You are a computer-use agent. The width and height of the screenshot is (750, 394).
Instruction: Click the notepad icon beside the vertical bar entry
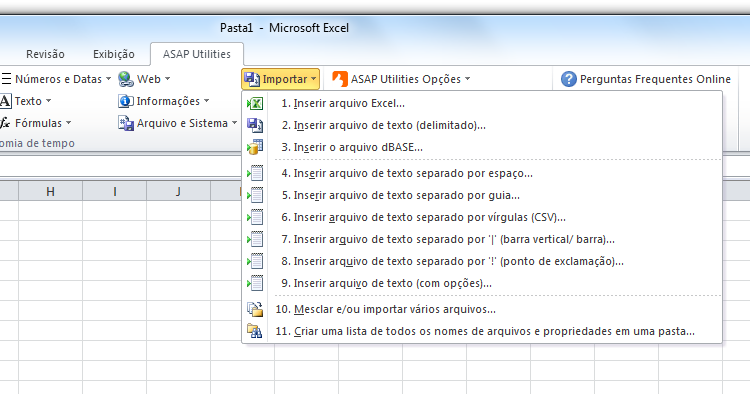pos(255,239)
